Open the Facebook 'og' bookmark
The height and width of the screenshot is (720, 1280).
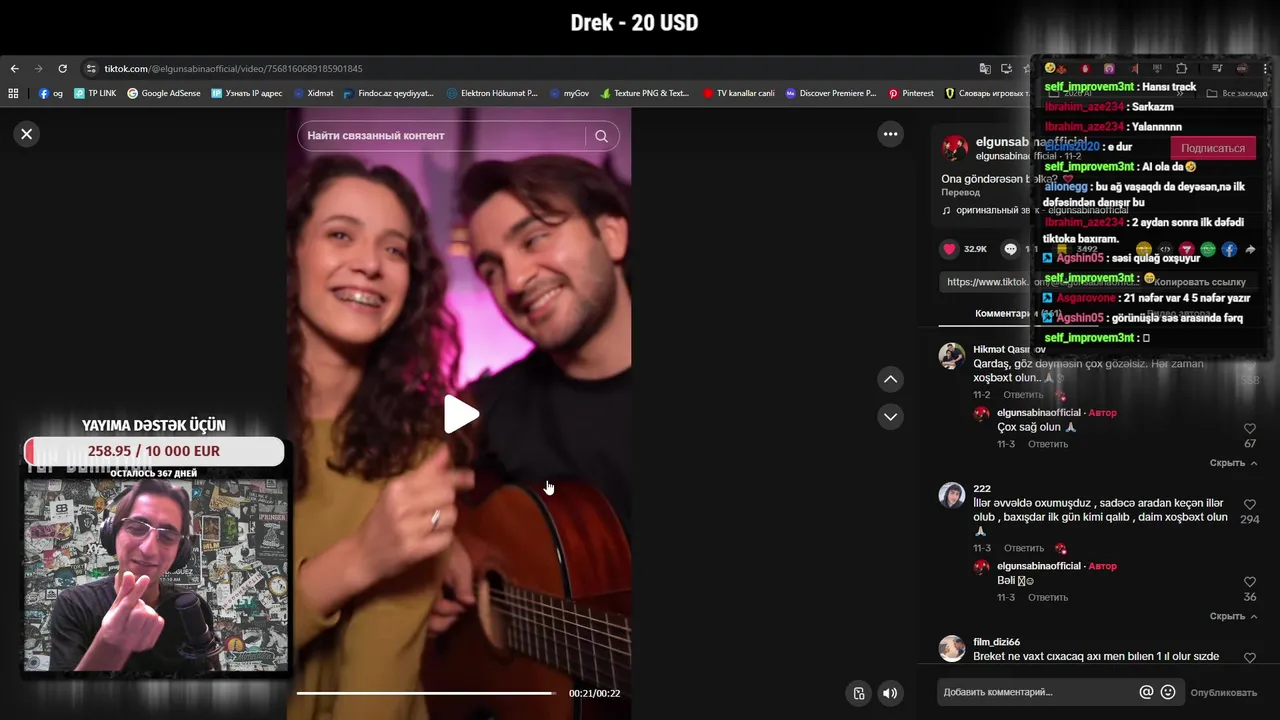click(51, 93)
